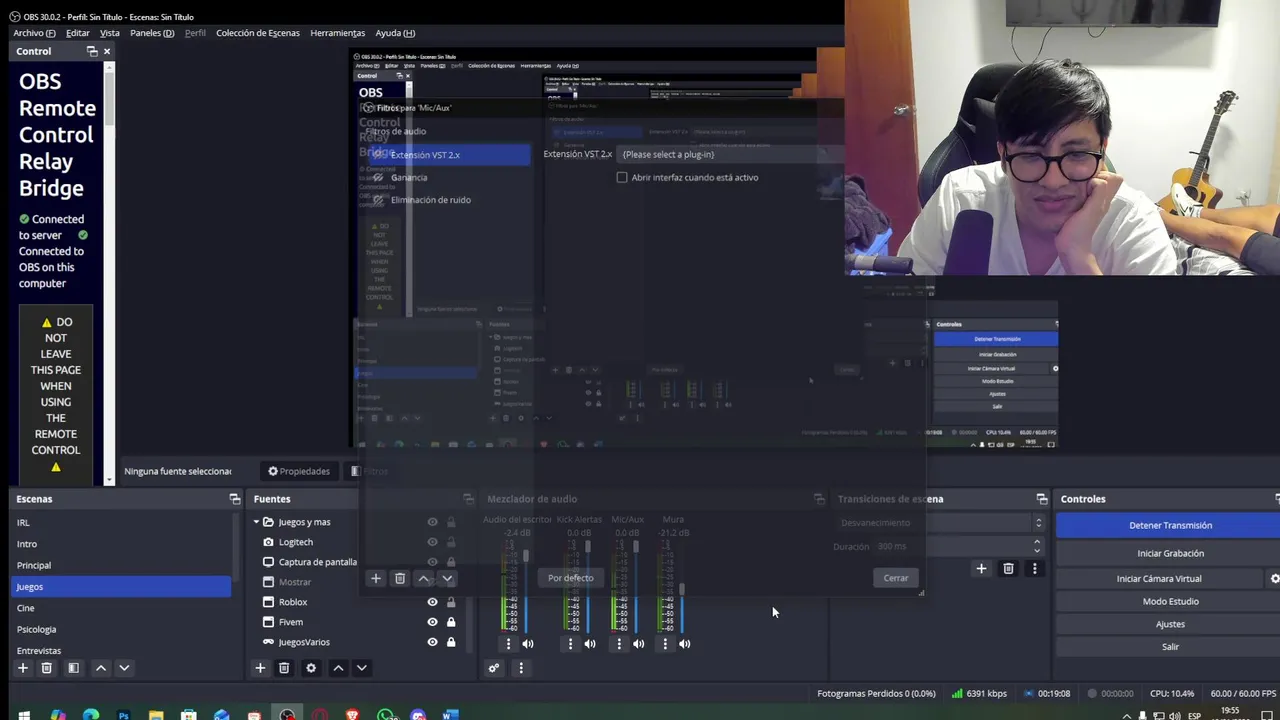The height and width of the screenshot is (720, 1280).
Task: Open advanced audio properties gears icon
Action: (494, 668)
